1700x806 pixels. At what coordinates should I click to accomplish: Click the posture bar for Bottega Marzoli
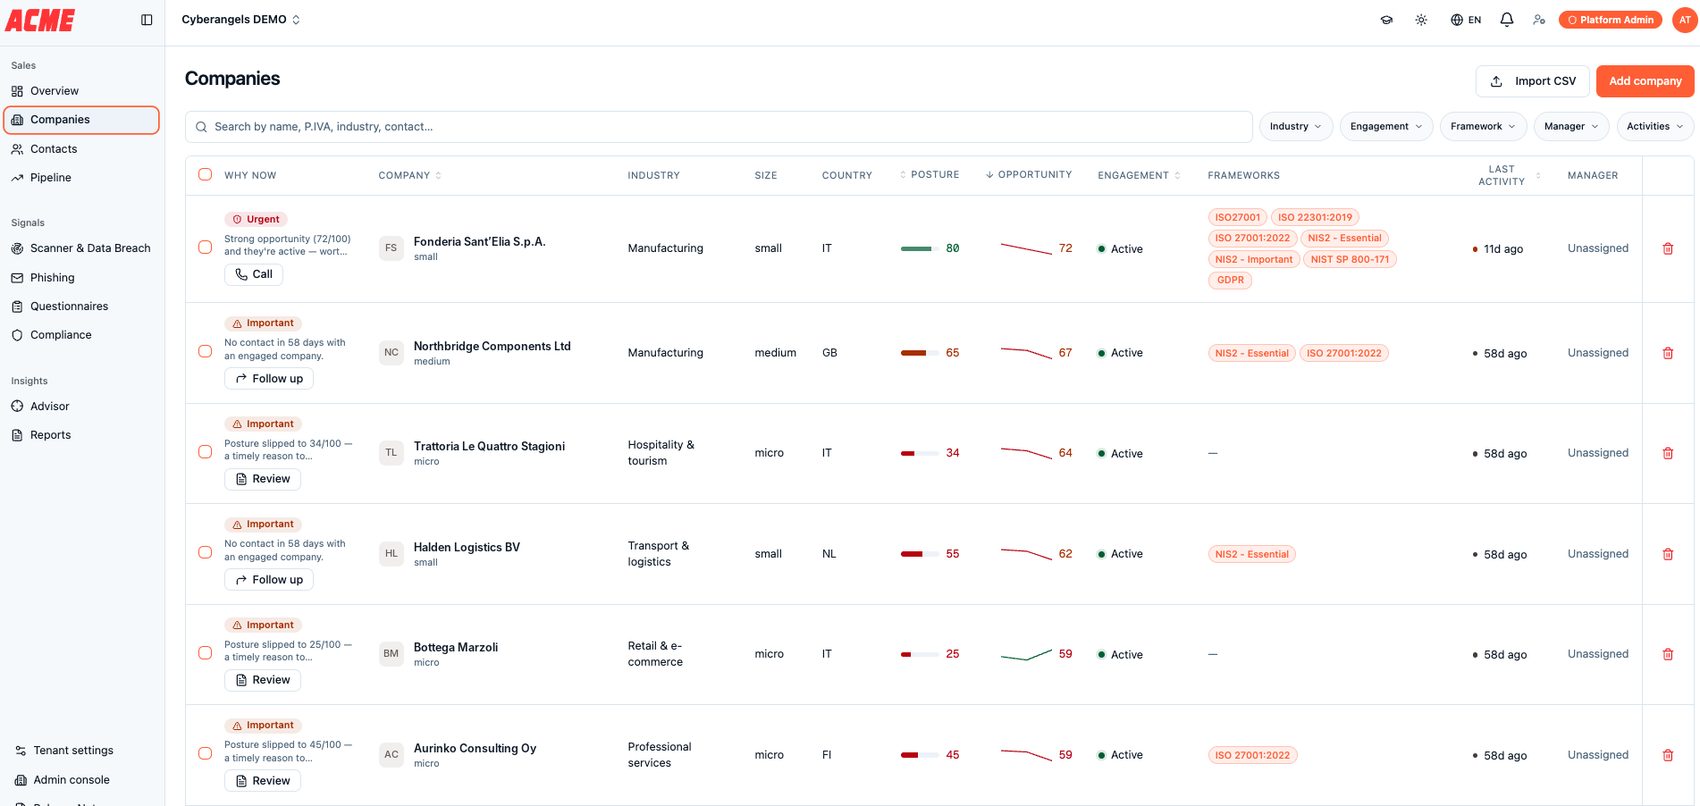tap(920, 655)
